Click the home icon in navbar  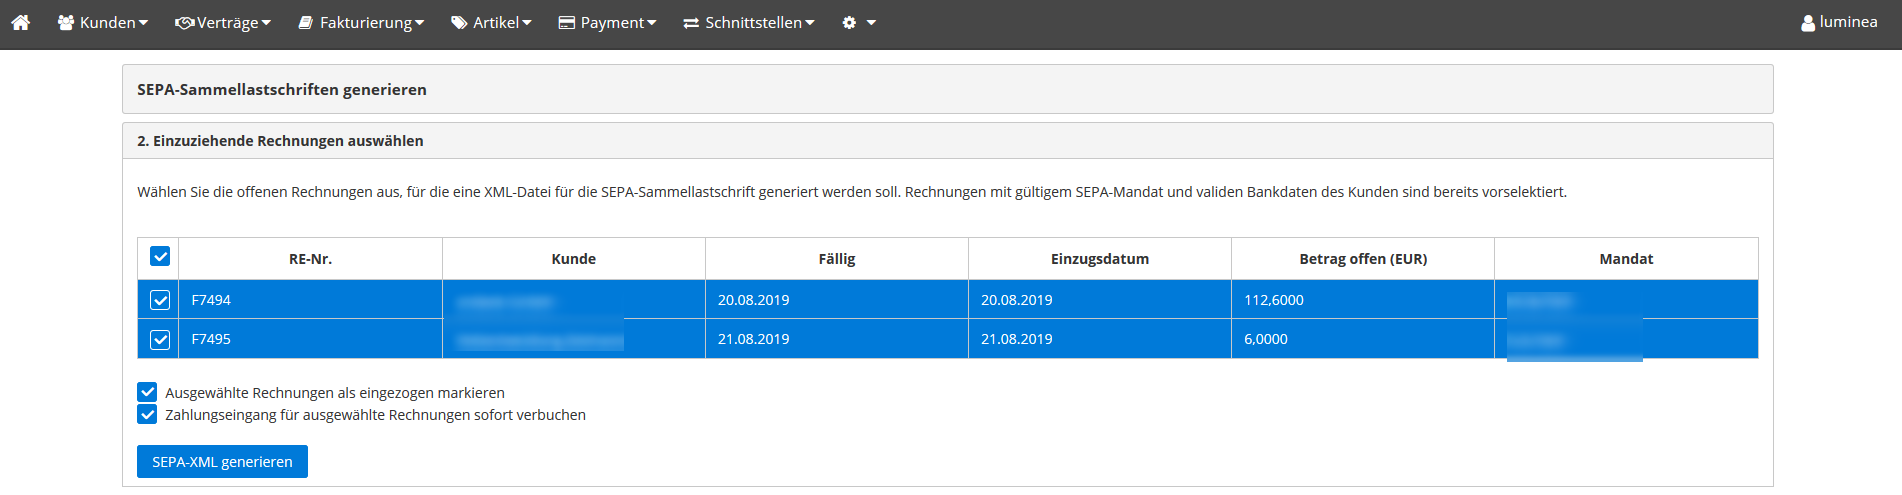(20, 22)
